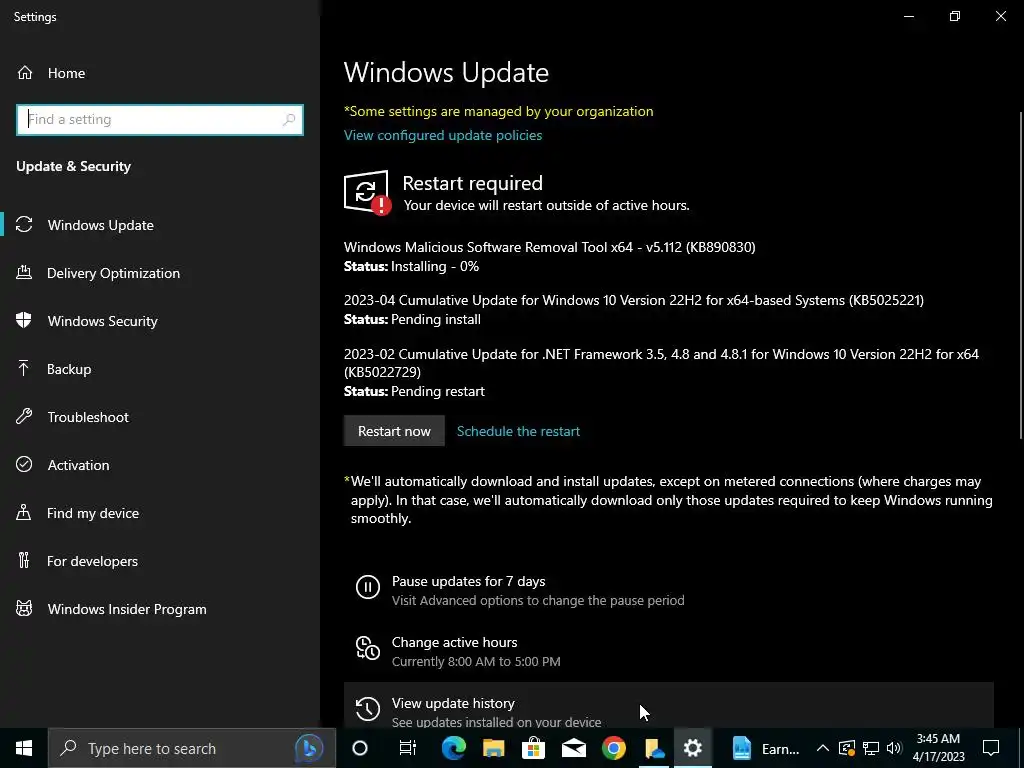Image resolution: width=1024 pixels, height=768 pixels.
Task: Open Delivery Optimization settings page
Action: (x=160, y=273)
